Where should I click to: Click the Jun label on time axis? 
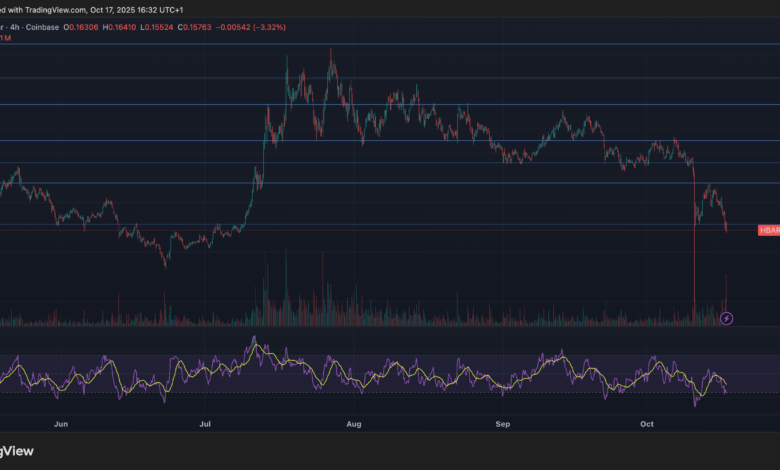(x=61, y=424)
